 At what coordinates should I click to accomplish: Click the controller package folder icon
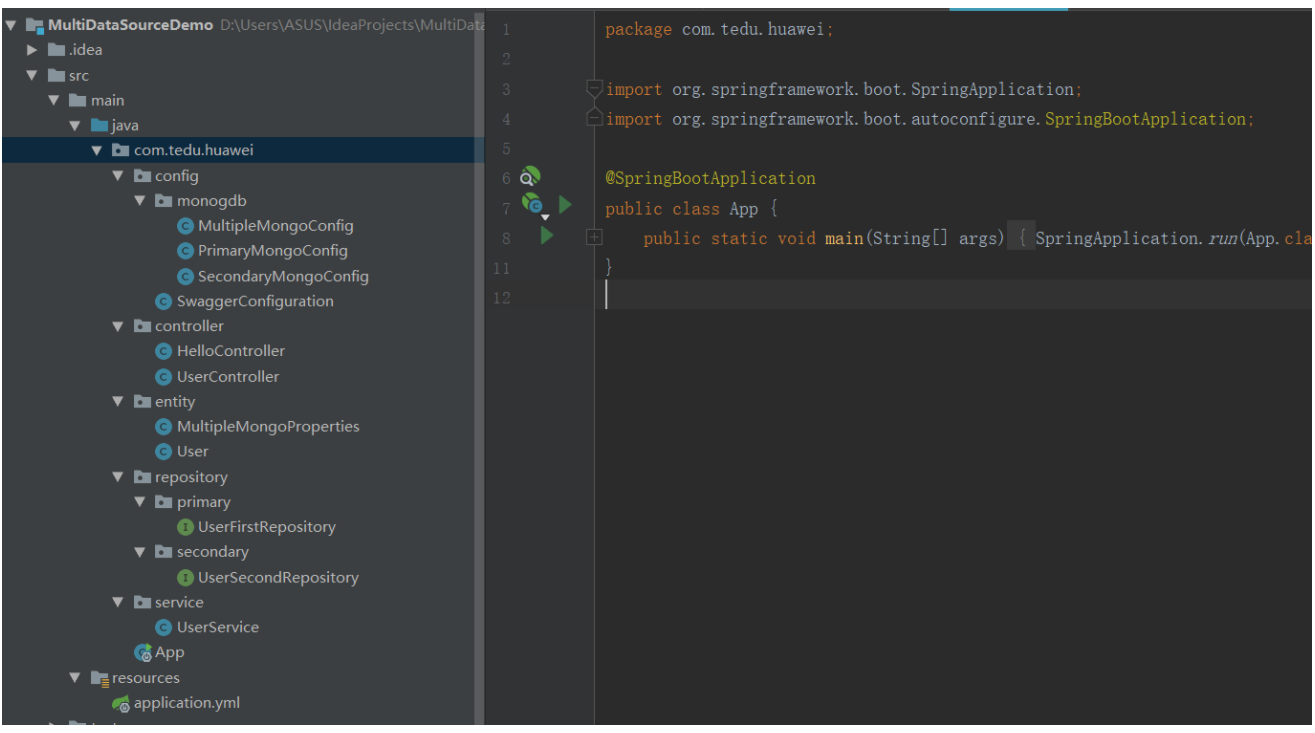(143, 326)
